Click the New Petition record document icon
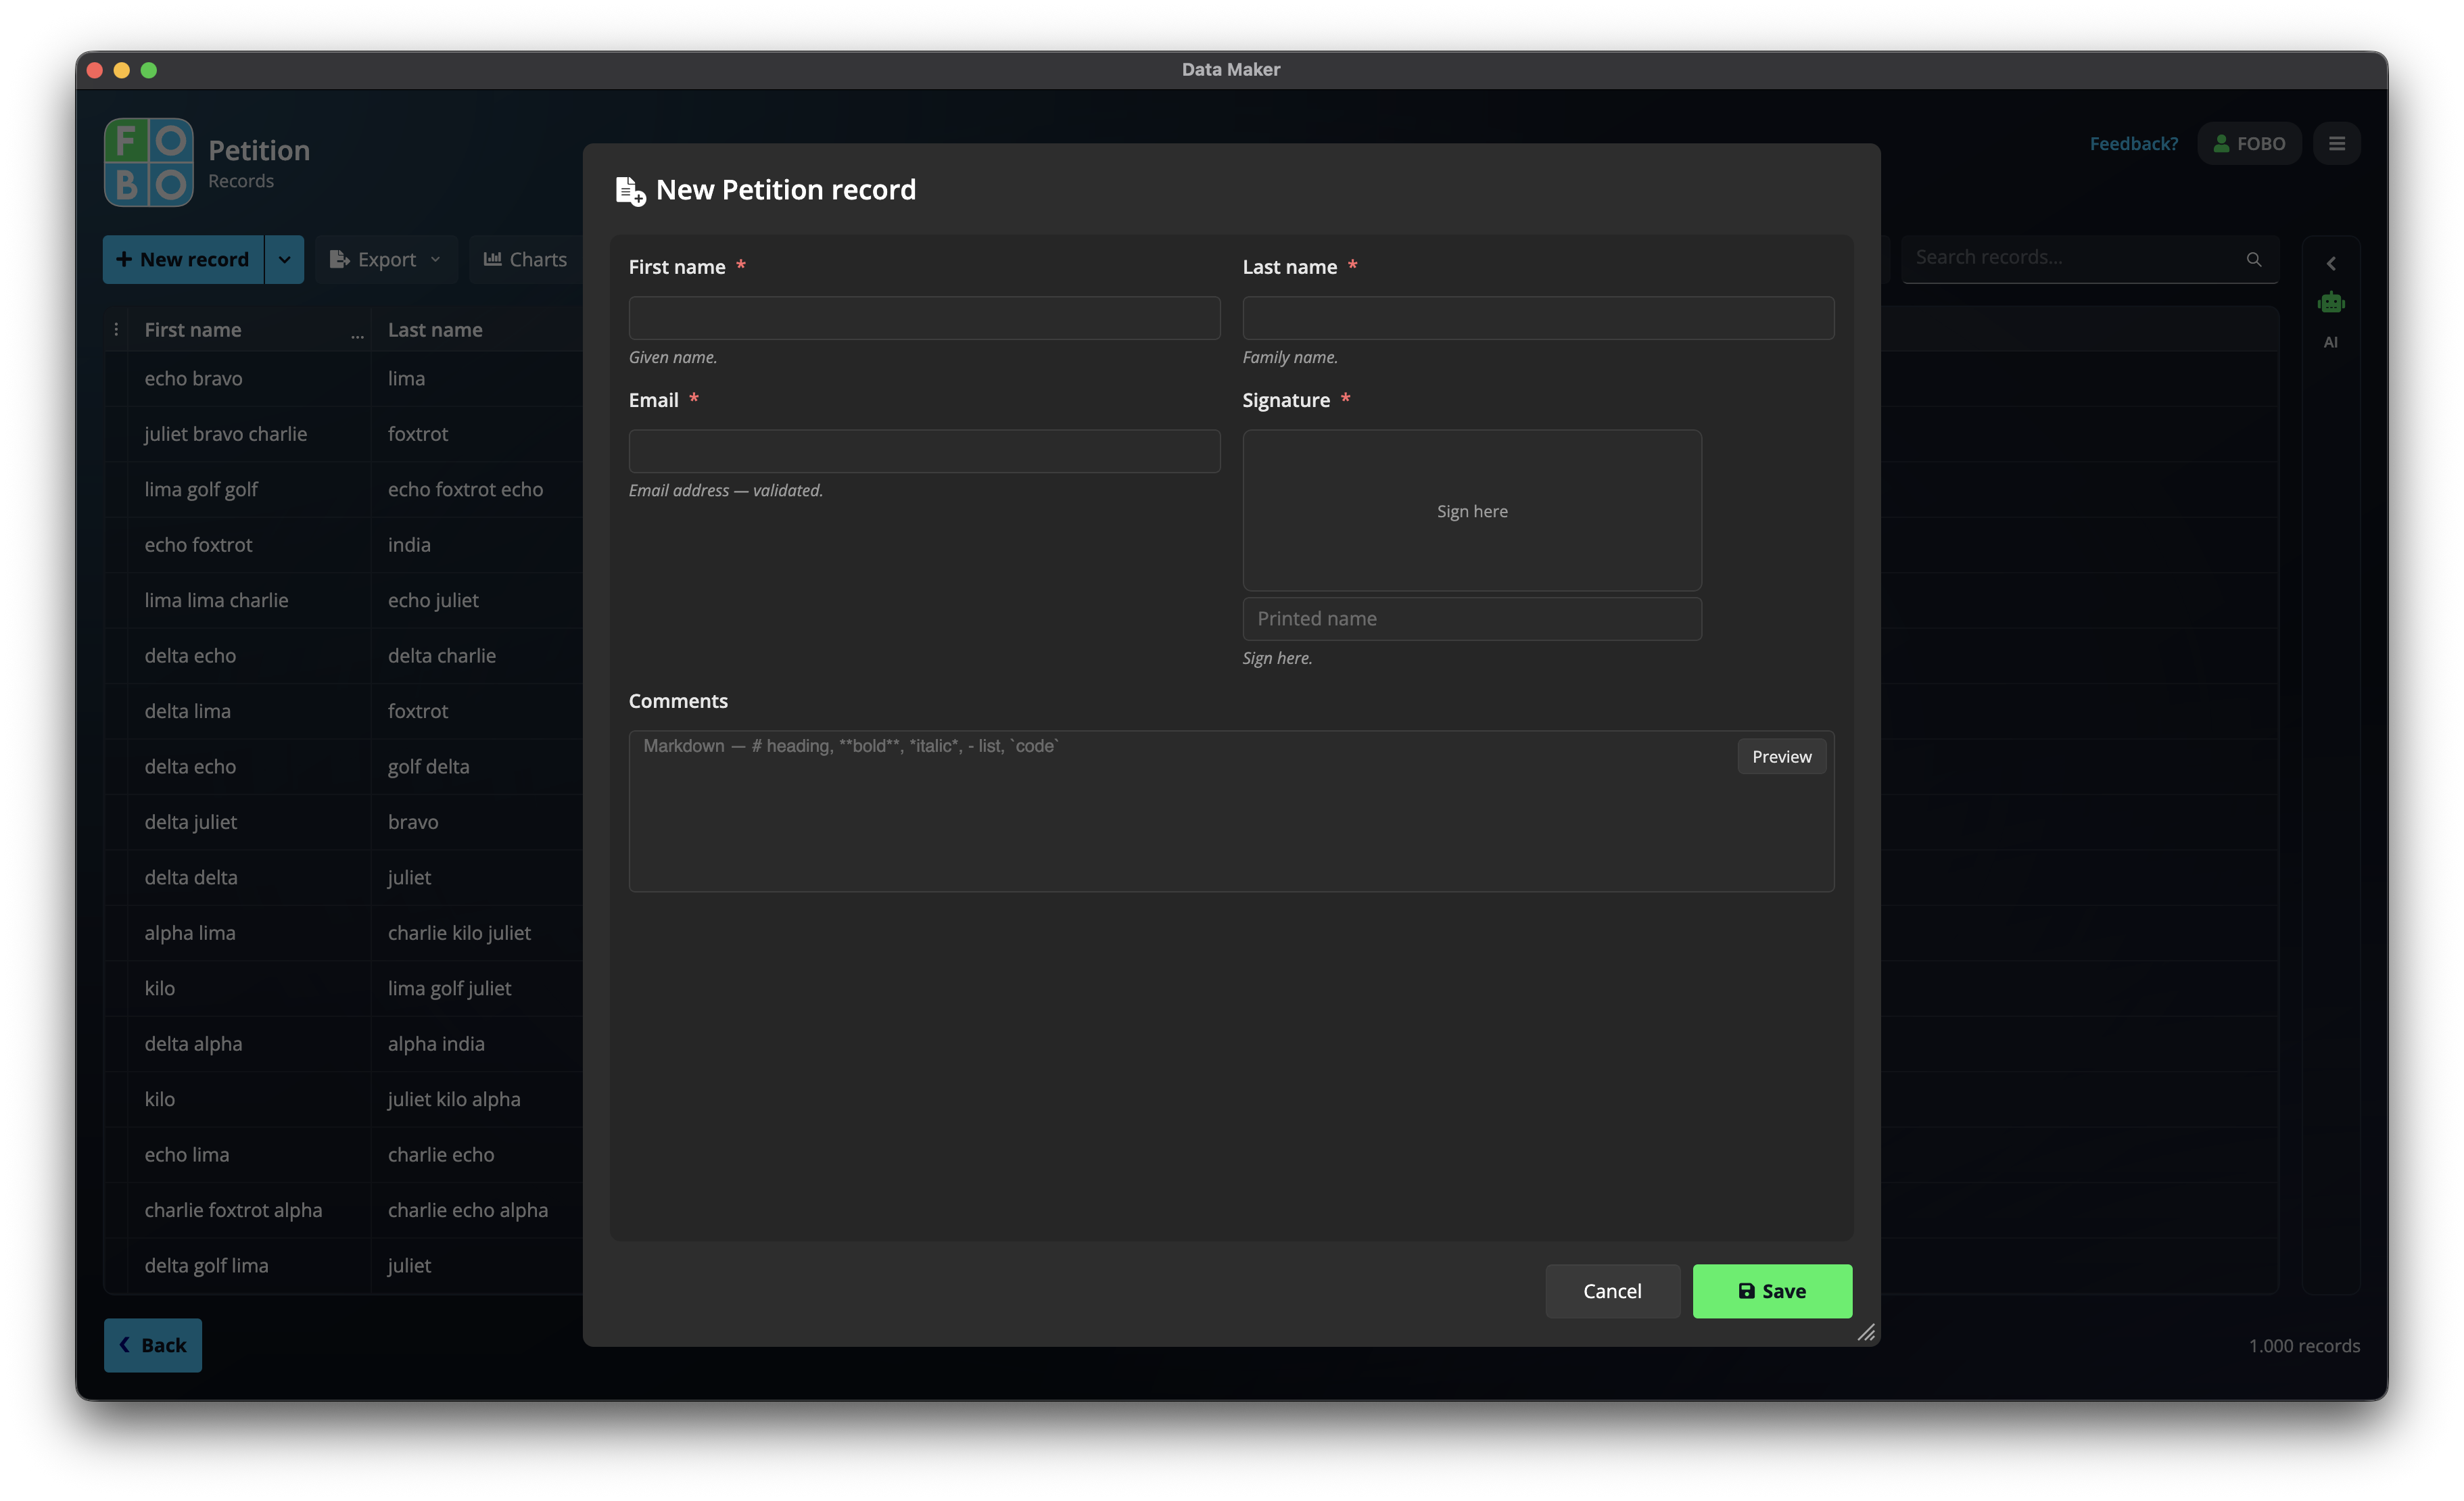This screenshot has width=2464, height=1501. [x=630, y=190]
